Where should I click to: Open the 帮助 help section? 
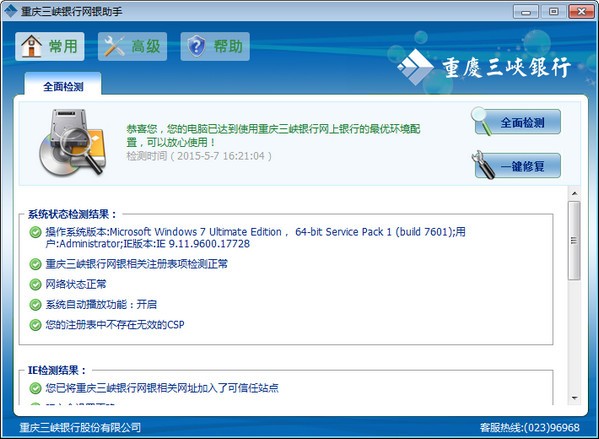[x=215, y=47]
